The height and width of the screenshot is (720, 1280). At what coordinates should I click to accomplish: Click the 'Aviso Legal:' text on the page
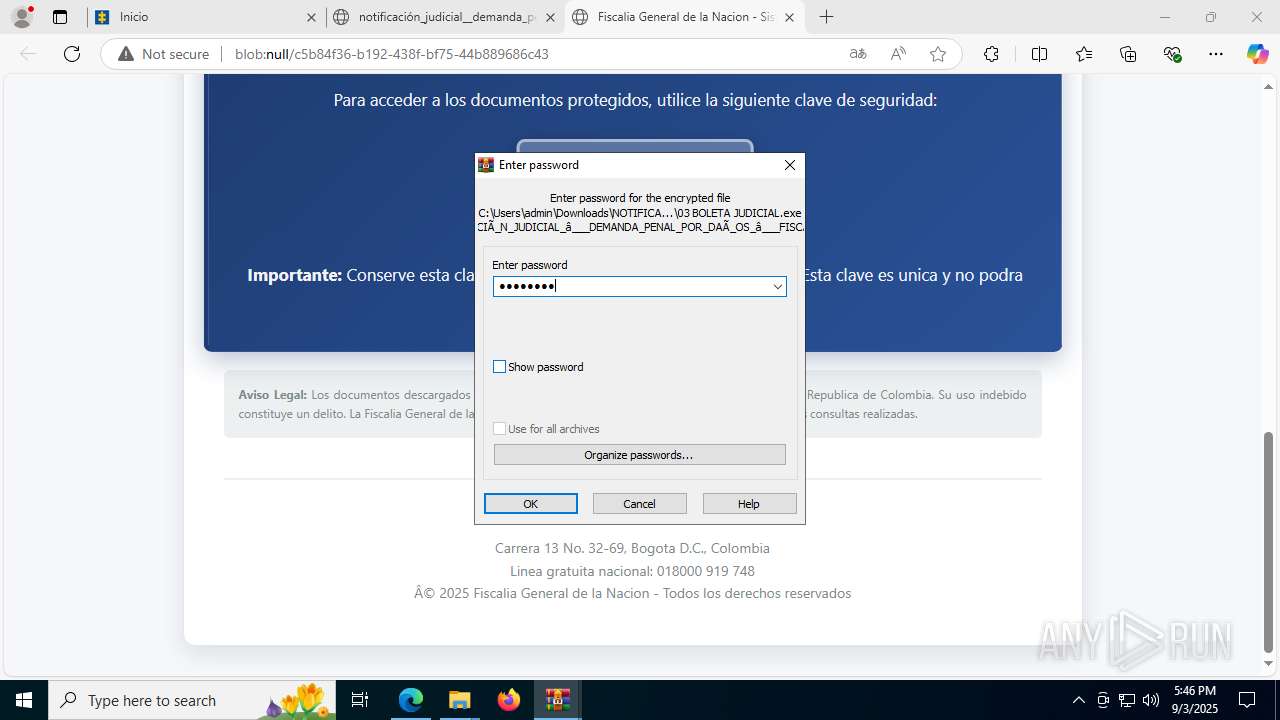(x=273, y=395)
